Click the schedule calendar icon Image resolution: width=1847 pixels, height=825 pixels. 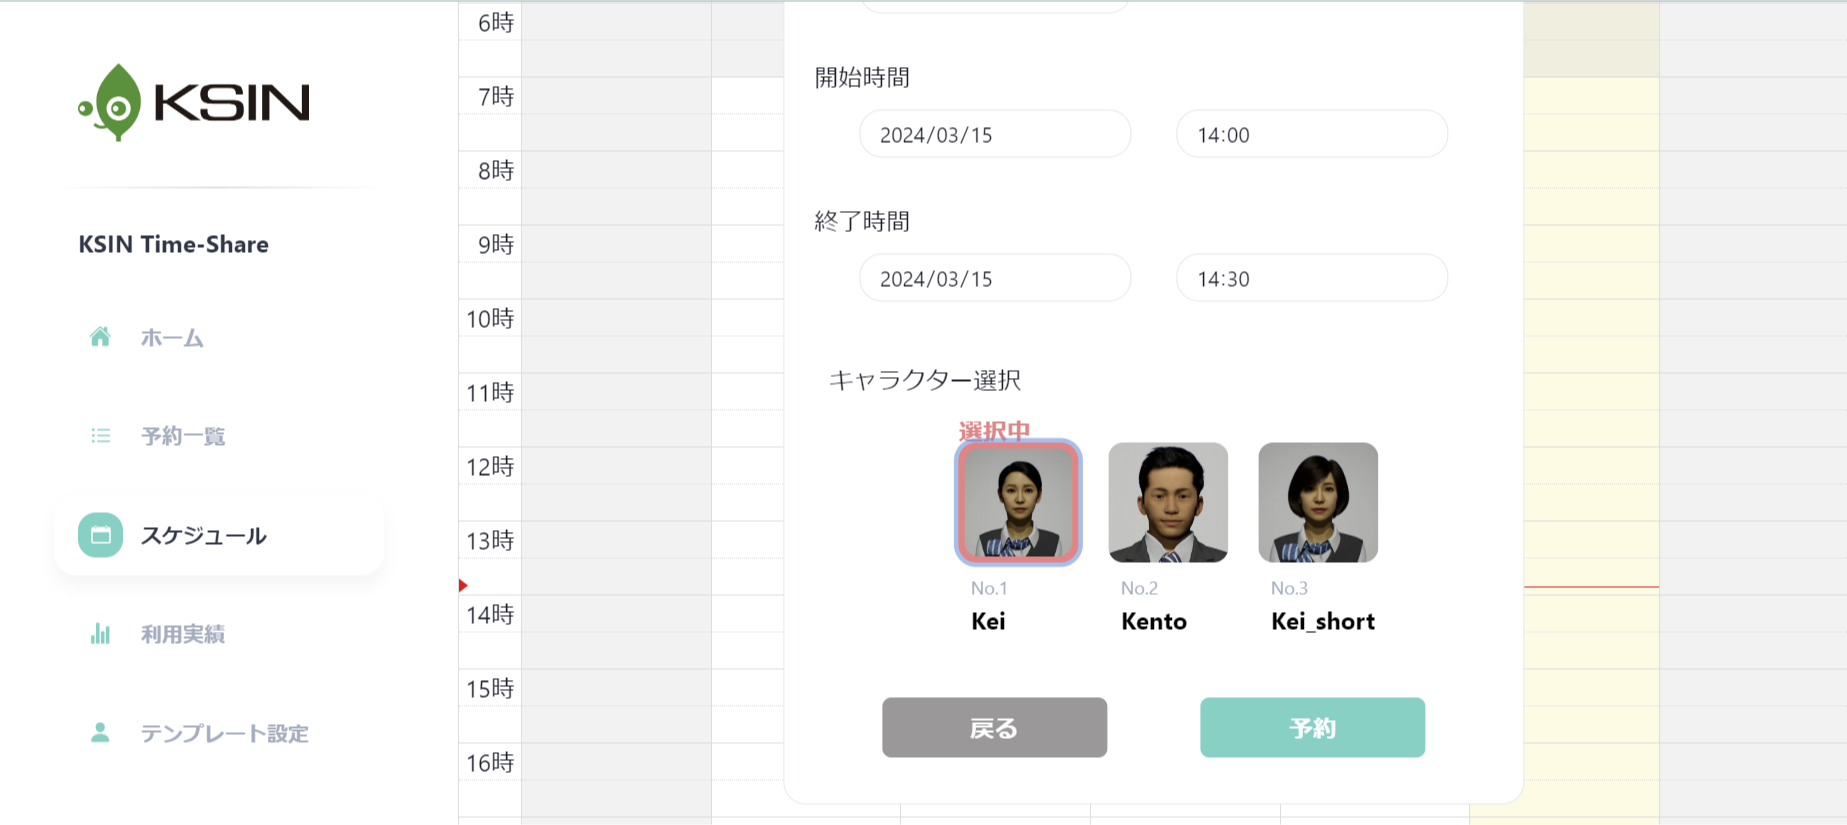[100, 535]
